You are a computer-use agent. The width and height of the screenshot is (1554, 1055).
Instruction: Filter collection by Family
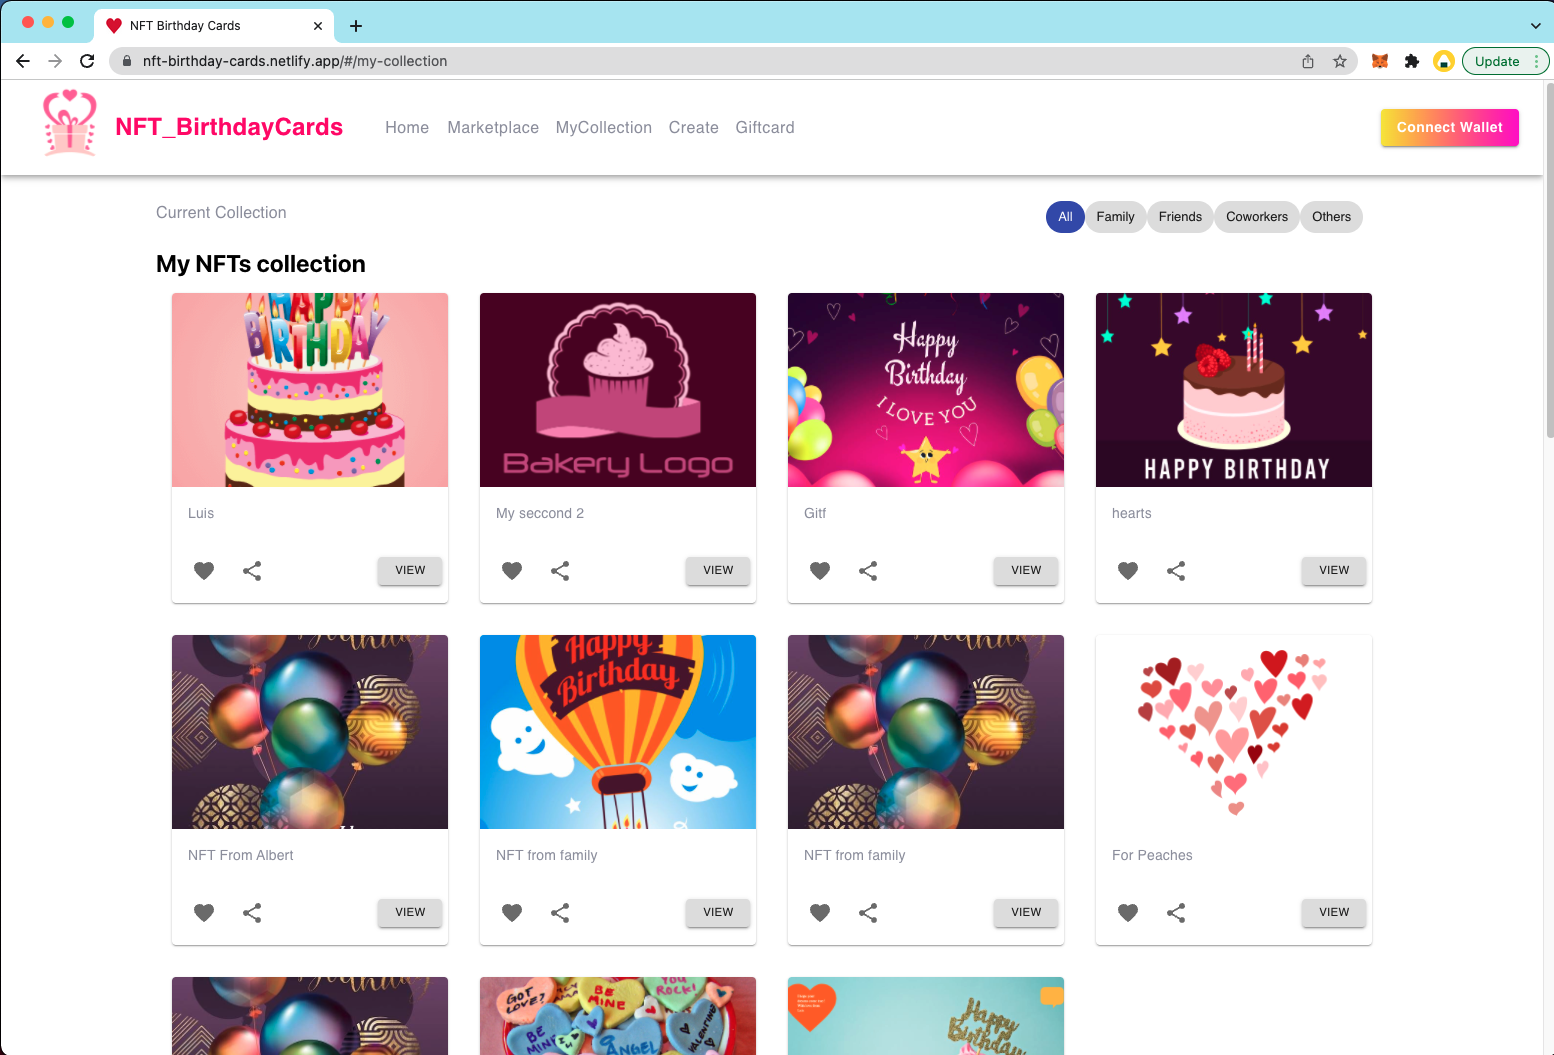tap(1115, 217)
